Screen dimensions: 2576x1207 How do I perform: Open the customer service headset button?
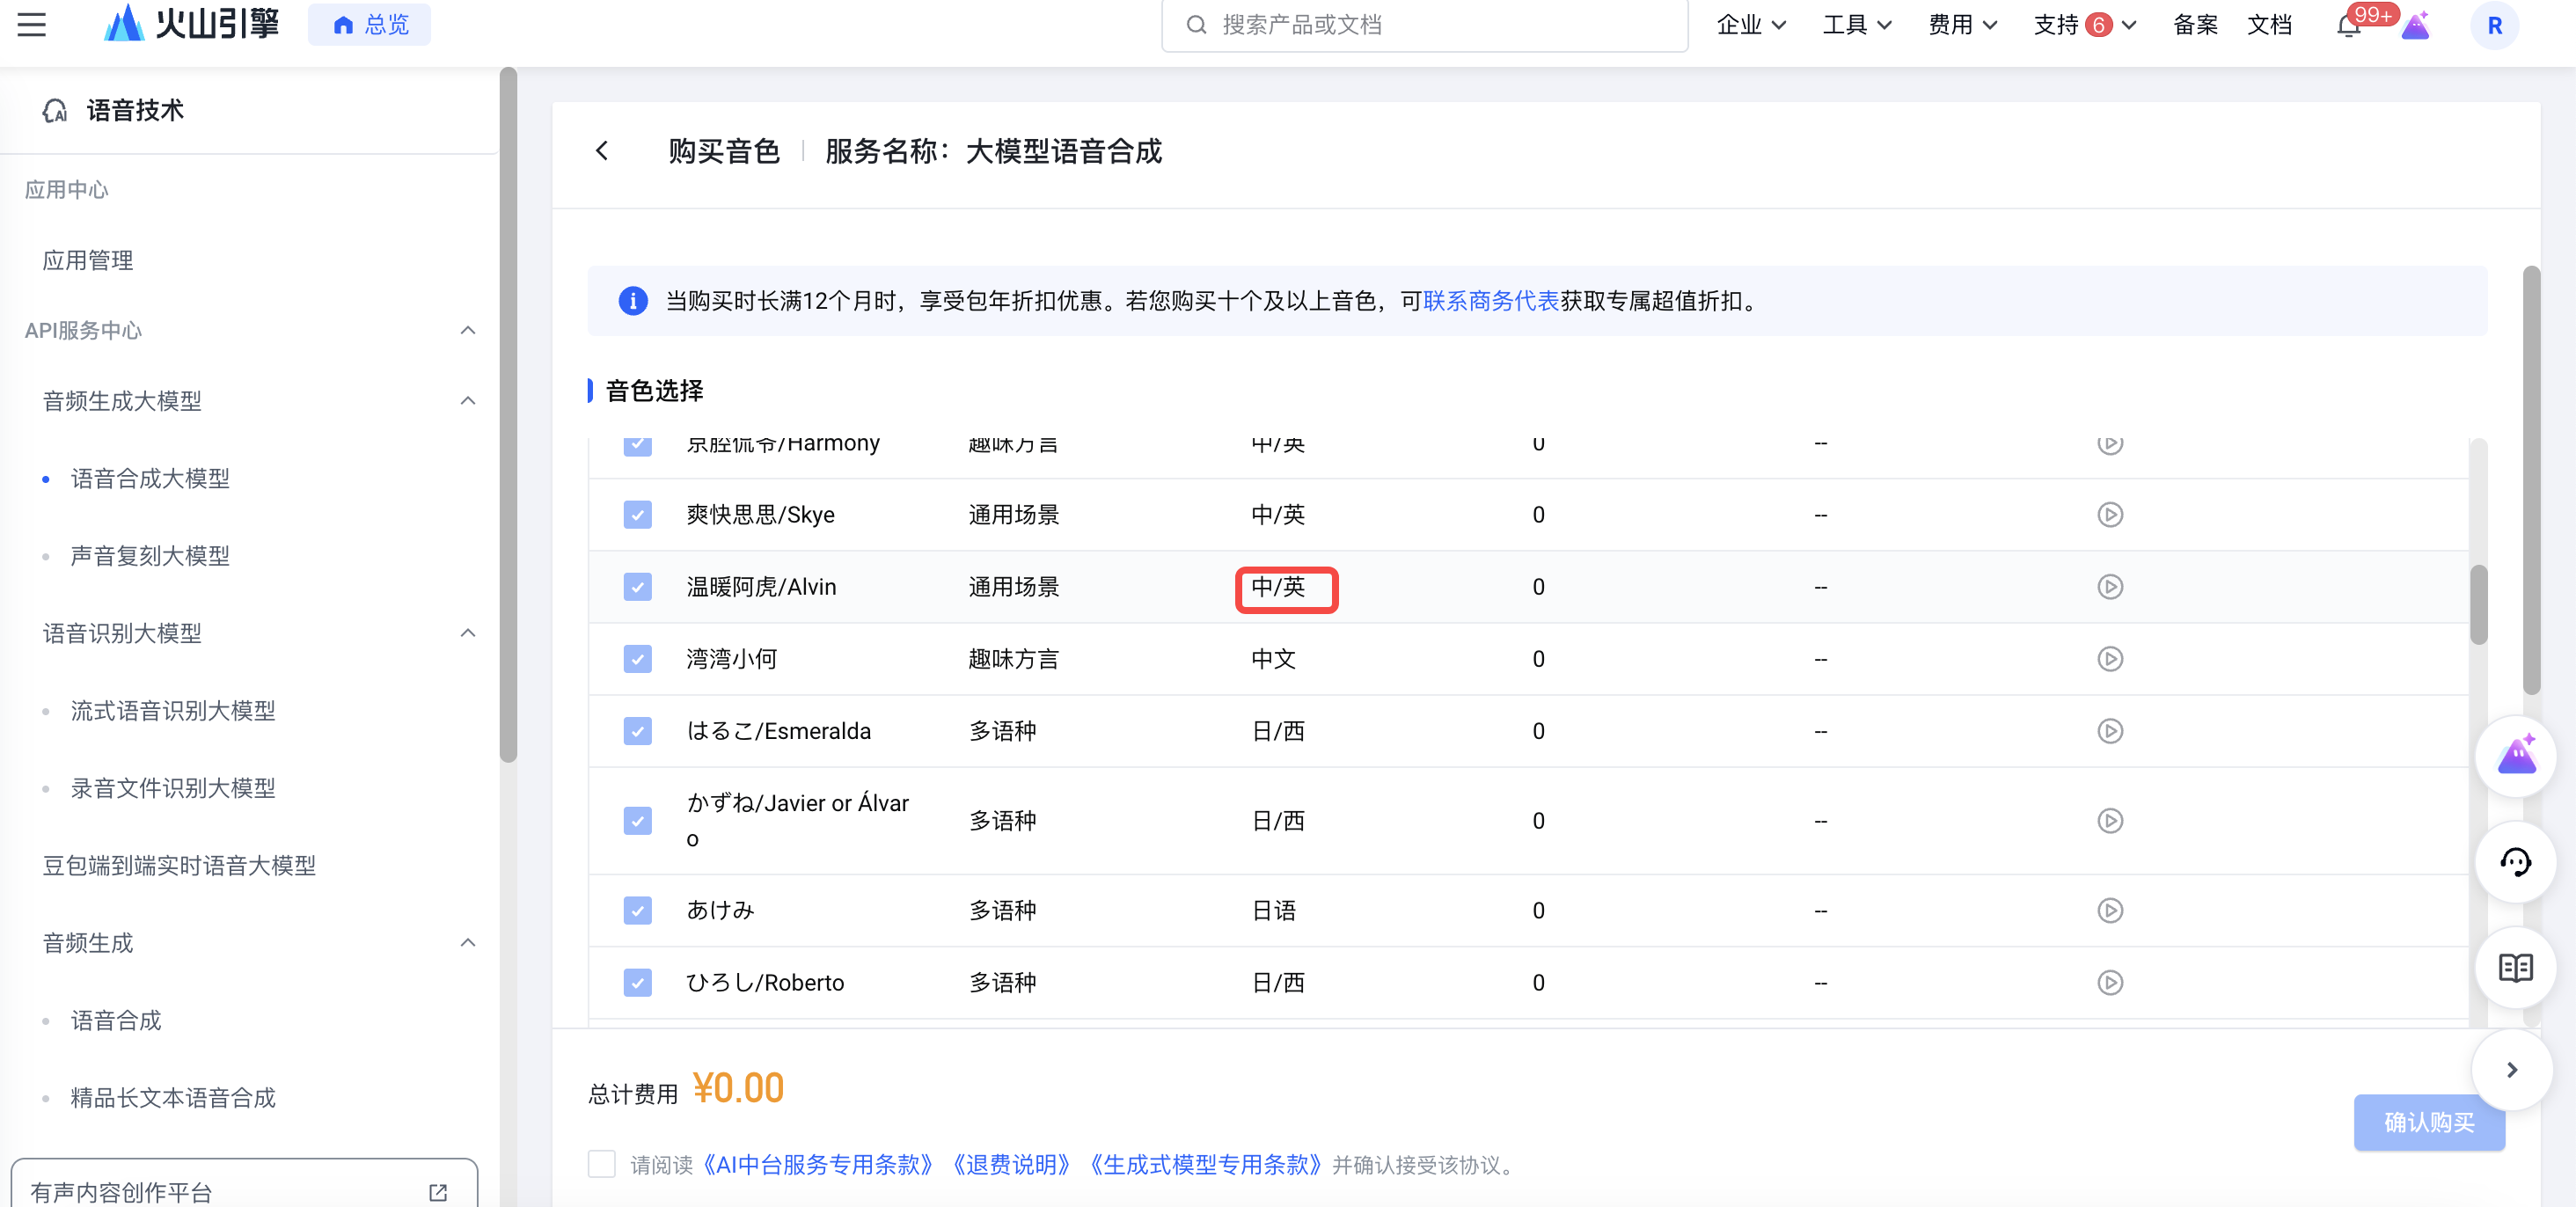pyautogui.click(x=2515, y=862)
